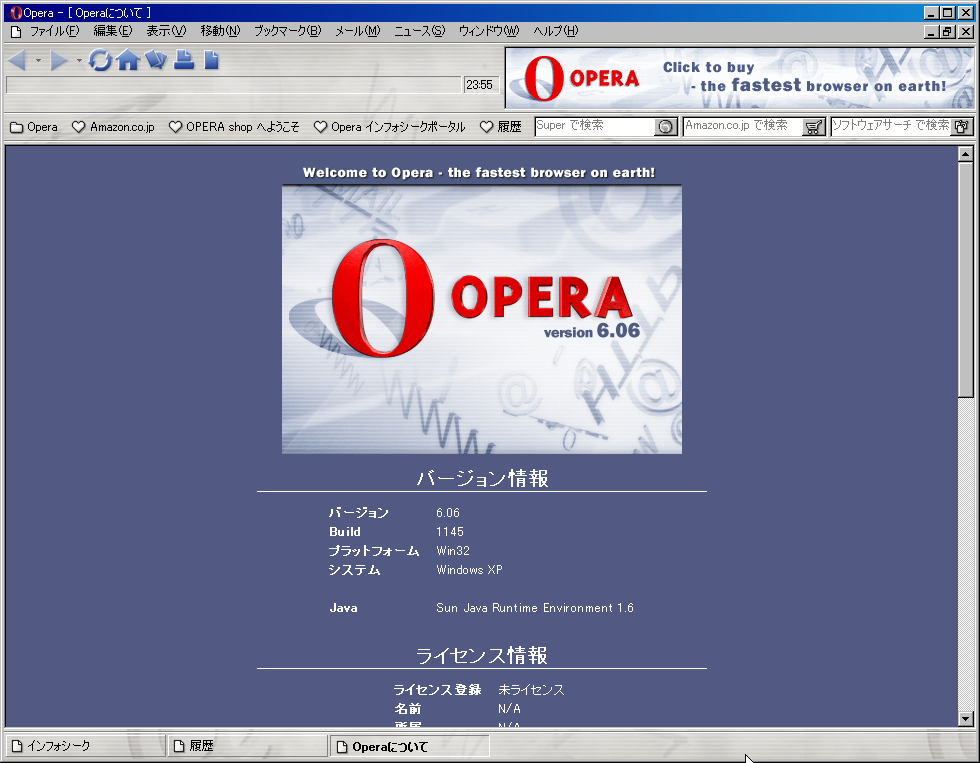Click the Amazon.co.jp で検索 search field

click(742, 126)
